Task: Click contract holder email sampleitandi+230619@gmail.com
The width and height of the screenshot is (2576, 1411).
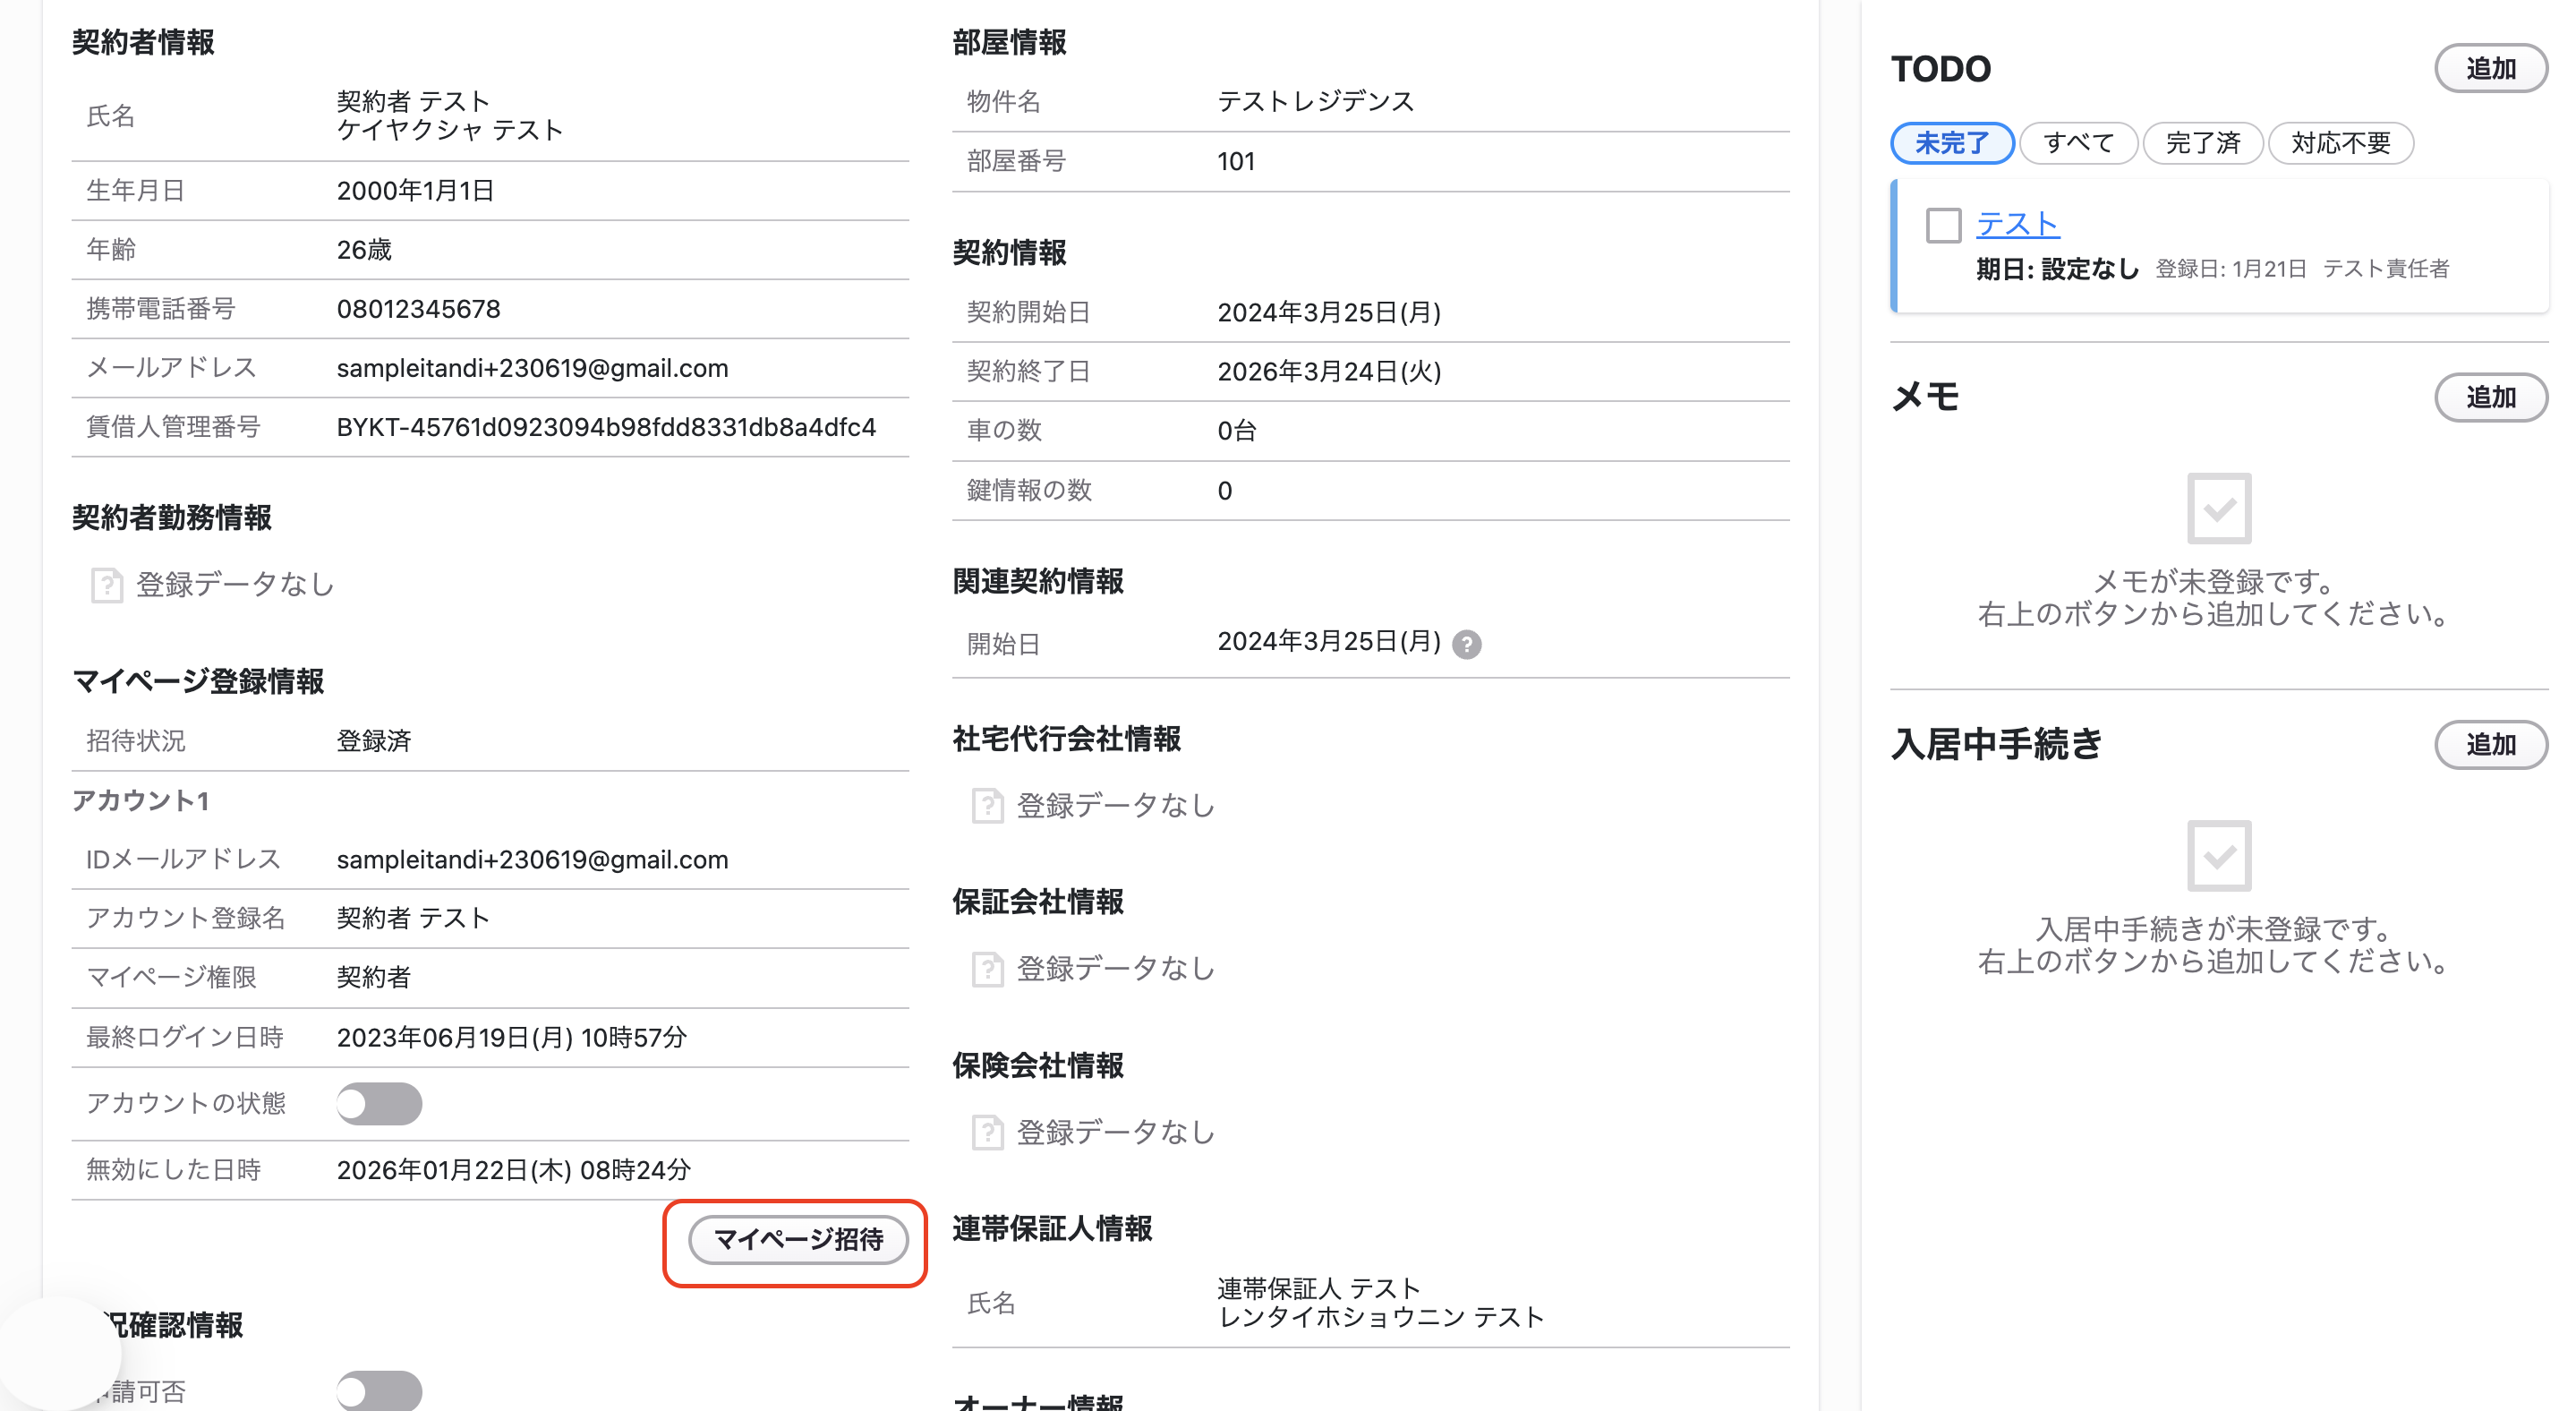Action: pos(532,368)
